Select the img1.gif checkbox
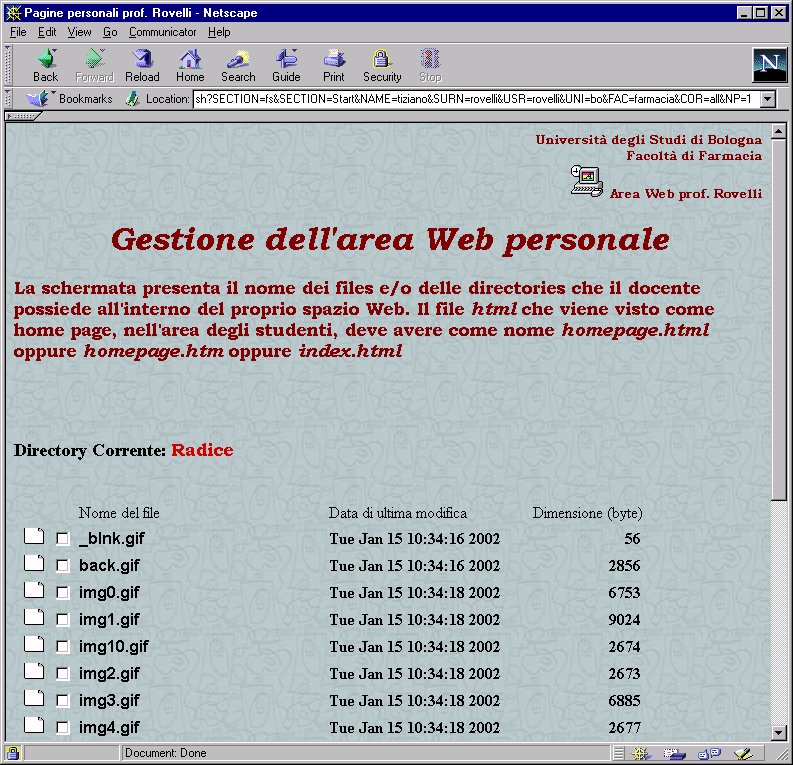This screenshot has width=793, height=765. [62, 620]
